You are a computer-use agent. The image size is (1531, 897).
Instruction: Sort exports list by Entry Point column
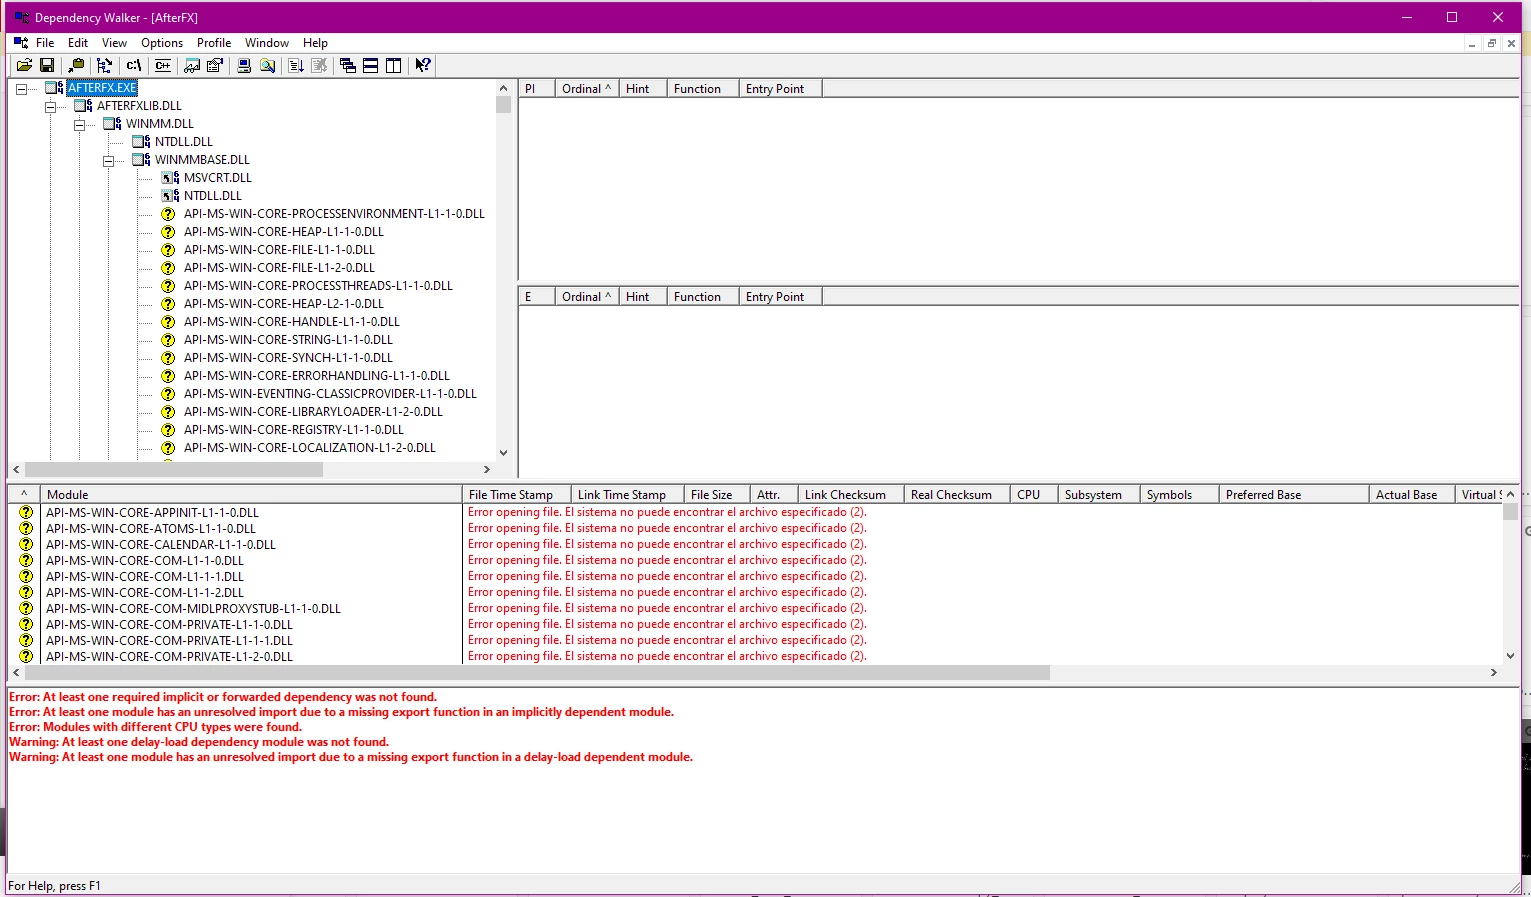click(781, 297)
